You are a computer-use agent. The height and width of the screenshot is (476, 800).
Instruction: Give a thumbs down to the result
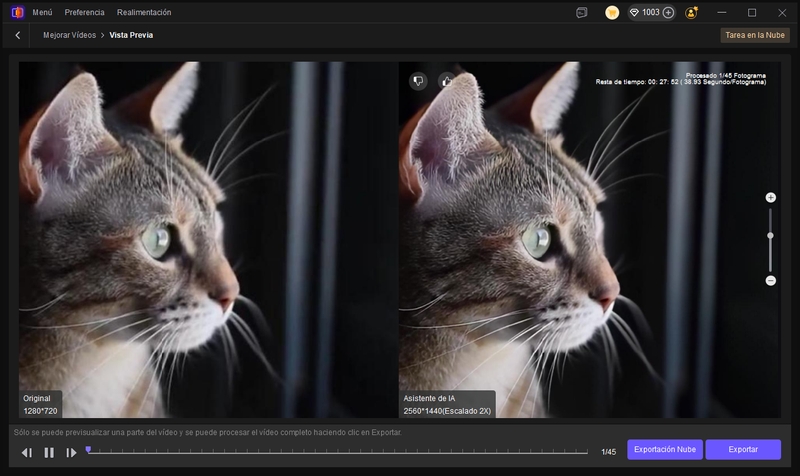[x=418, y=81]
